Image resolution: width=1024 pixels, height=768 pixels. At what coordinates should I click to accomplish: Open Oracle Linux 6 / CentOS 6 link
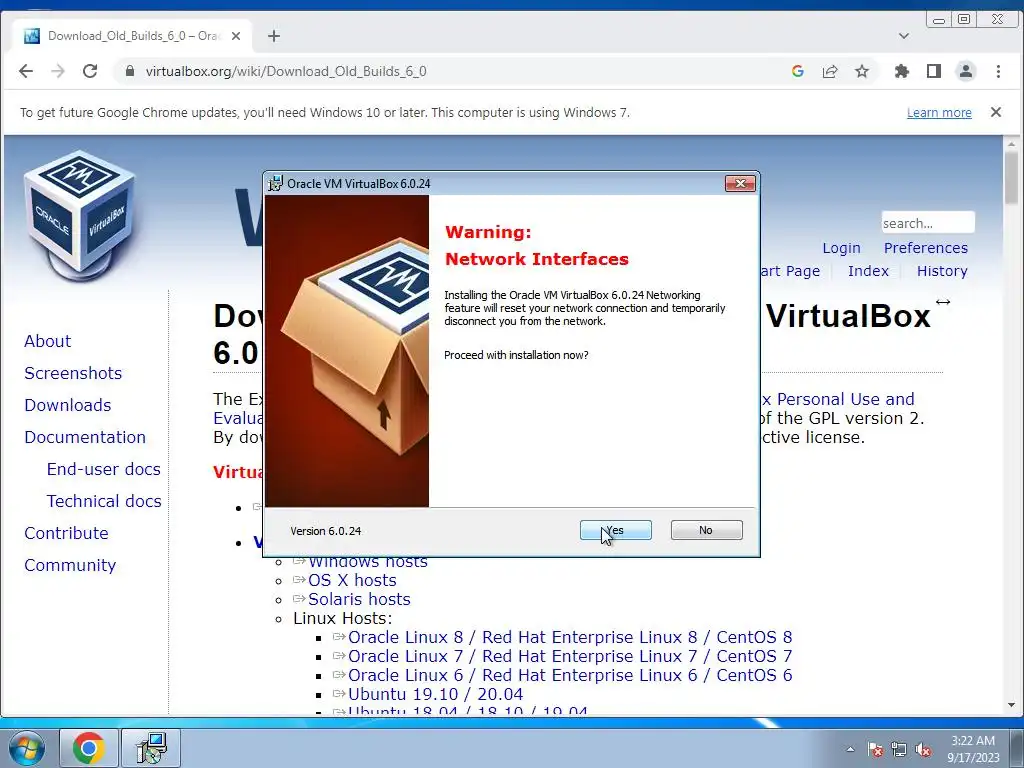[x=569, y=675]
